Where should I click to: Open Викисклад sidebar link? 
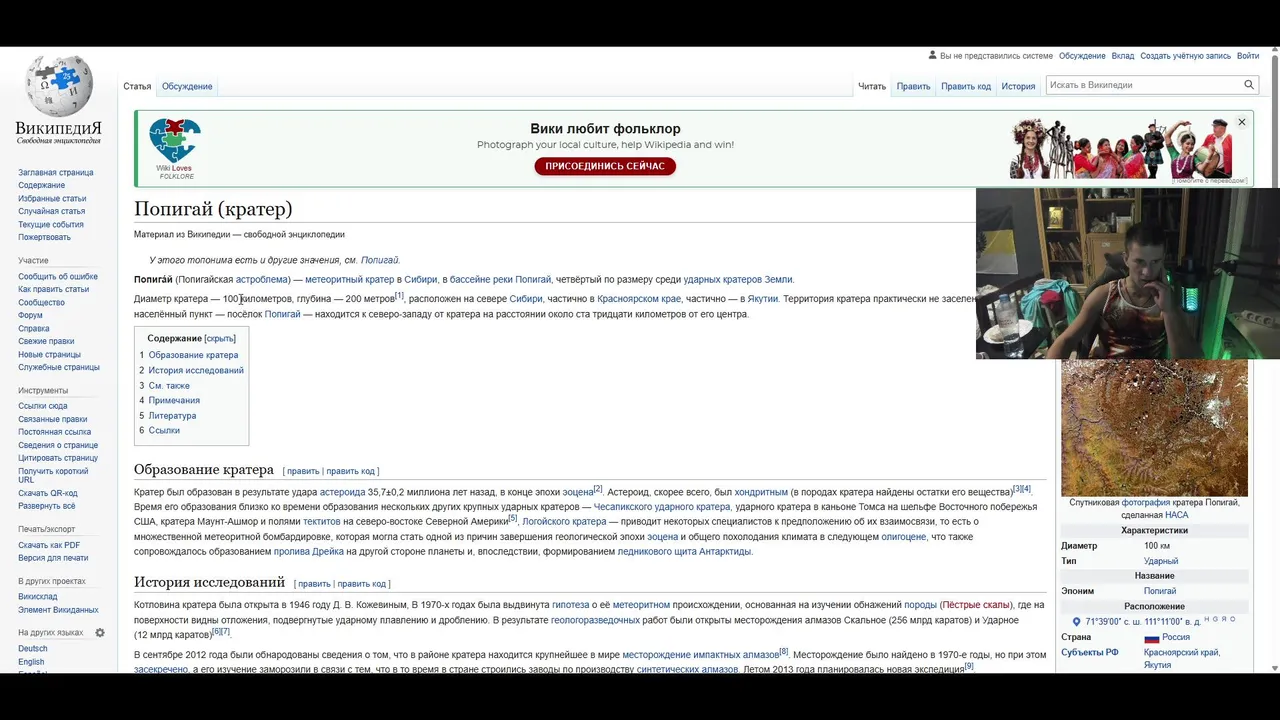click(x=38, y=597)
